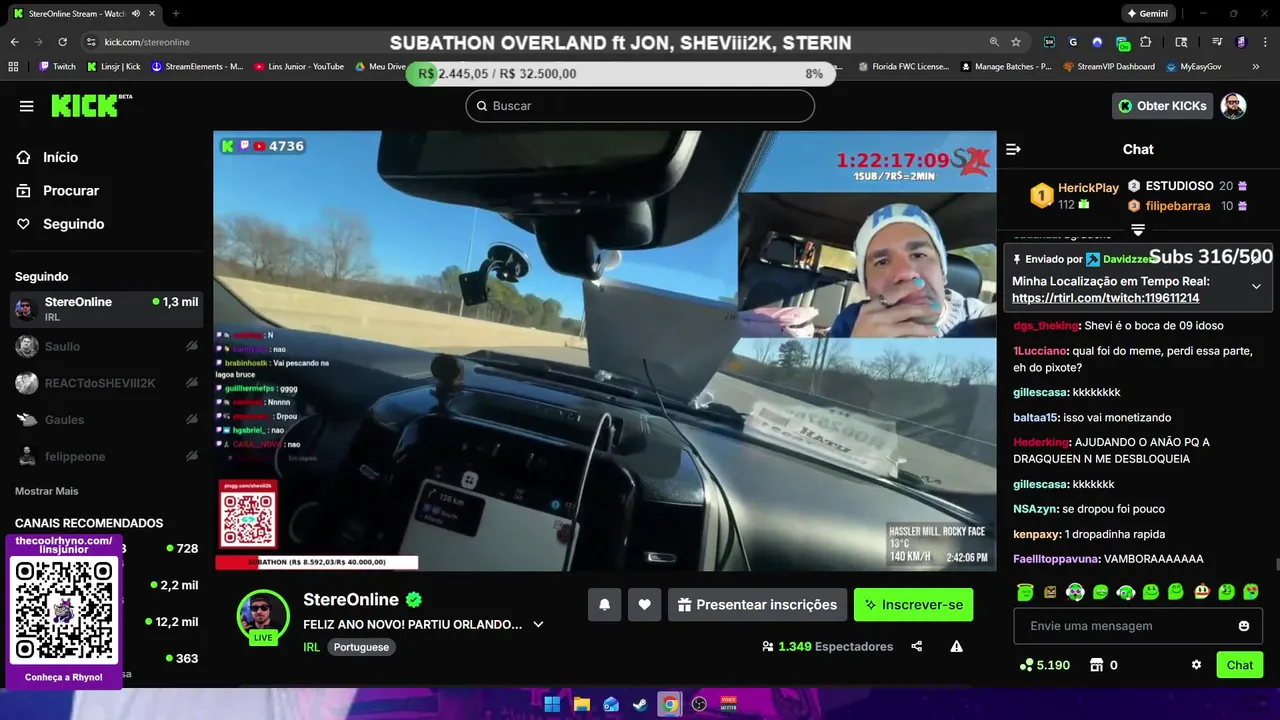Image resolution: width=1280 pixels, height=720 pixels.
Task: Open the Kick hamburger sidebar menu
Action: tap(27, 106)
